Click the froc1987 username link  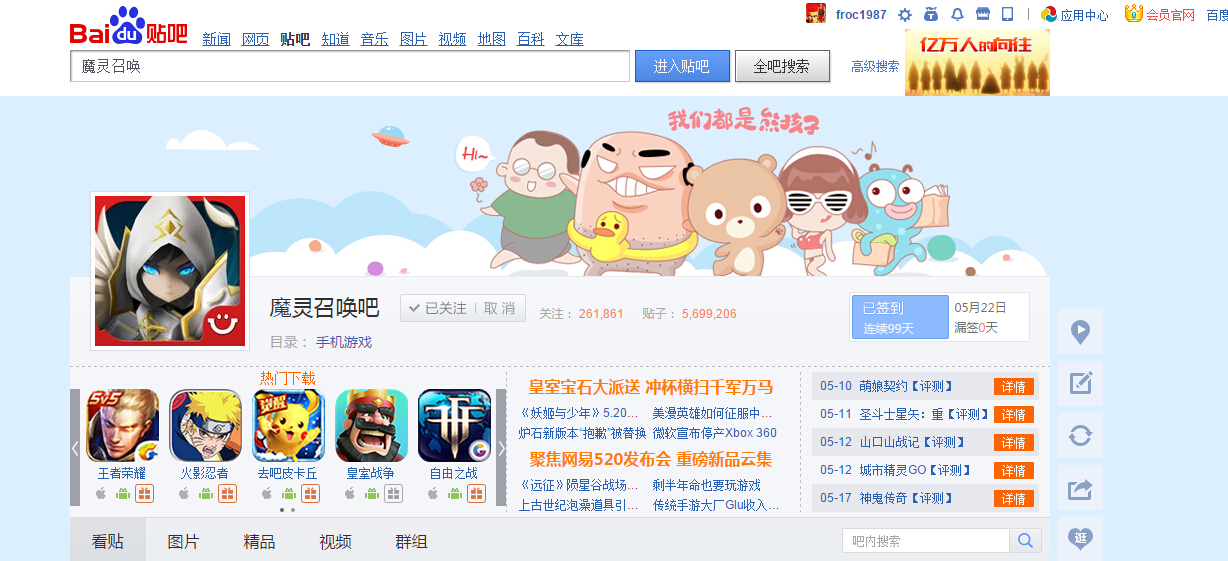[861, 14]
